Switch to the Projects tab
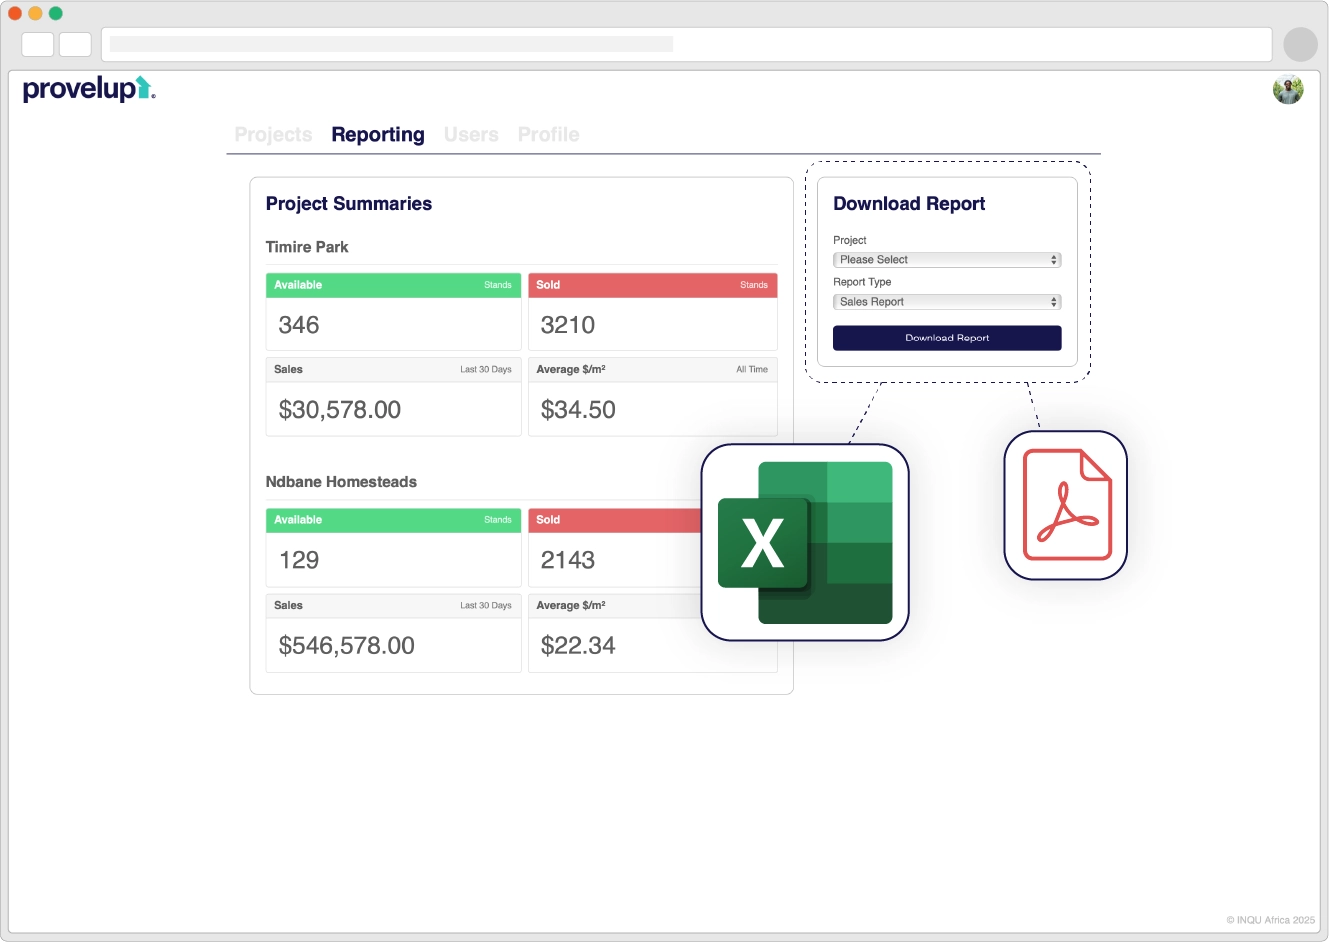 tap(273, 134)
